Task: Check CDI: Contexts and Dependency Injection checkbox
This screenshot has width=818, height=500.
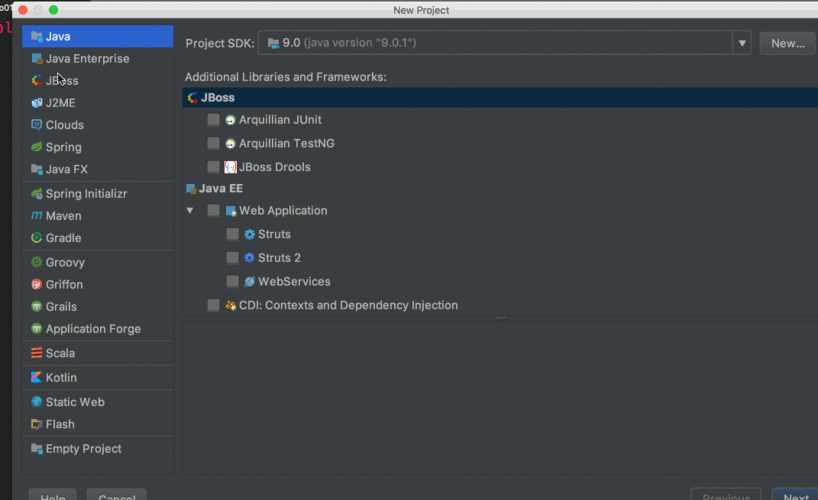Action: pyautogui.click(x=213, y=305)
